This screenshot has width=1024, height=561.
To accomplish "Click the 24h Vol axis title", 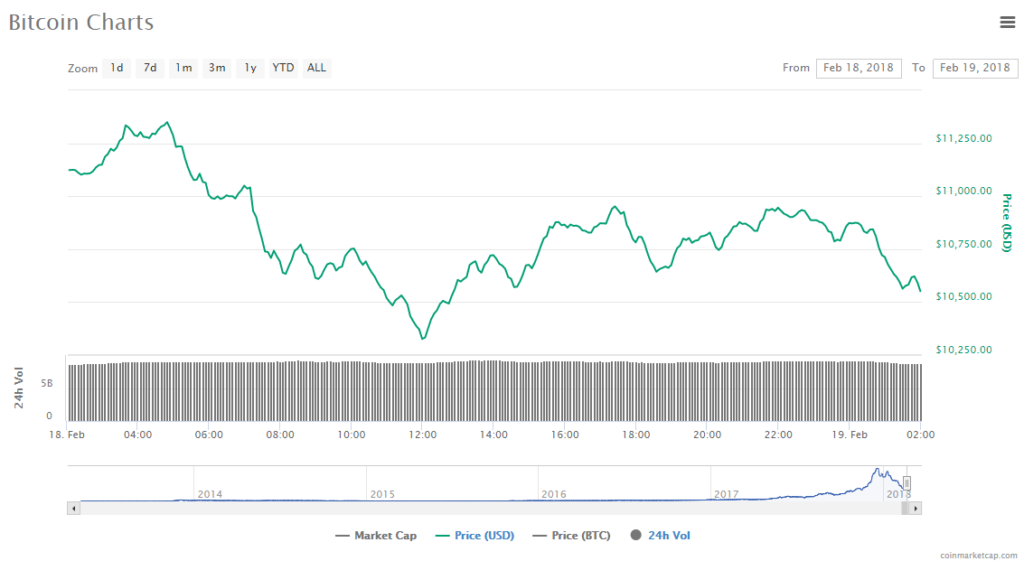I will point(19,388).
